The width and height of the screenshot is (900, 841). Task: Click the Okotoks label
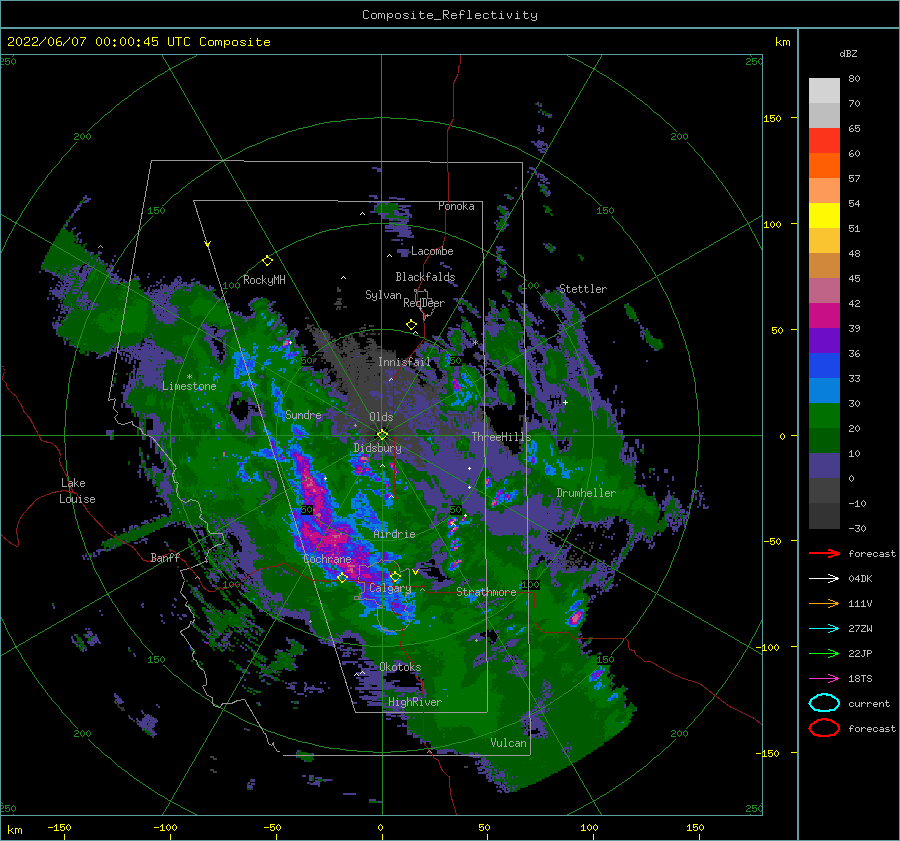point(400,667)
